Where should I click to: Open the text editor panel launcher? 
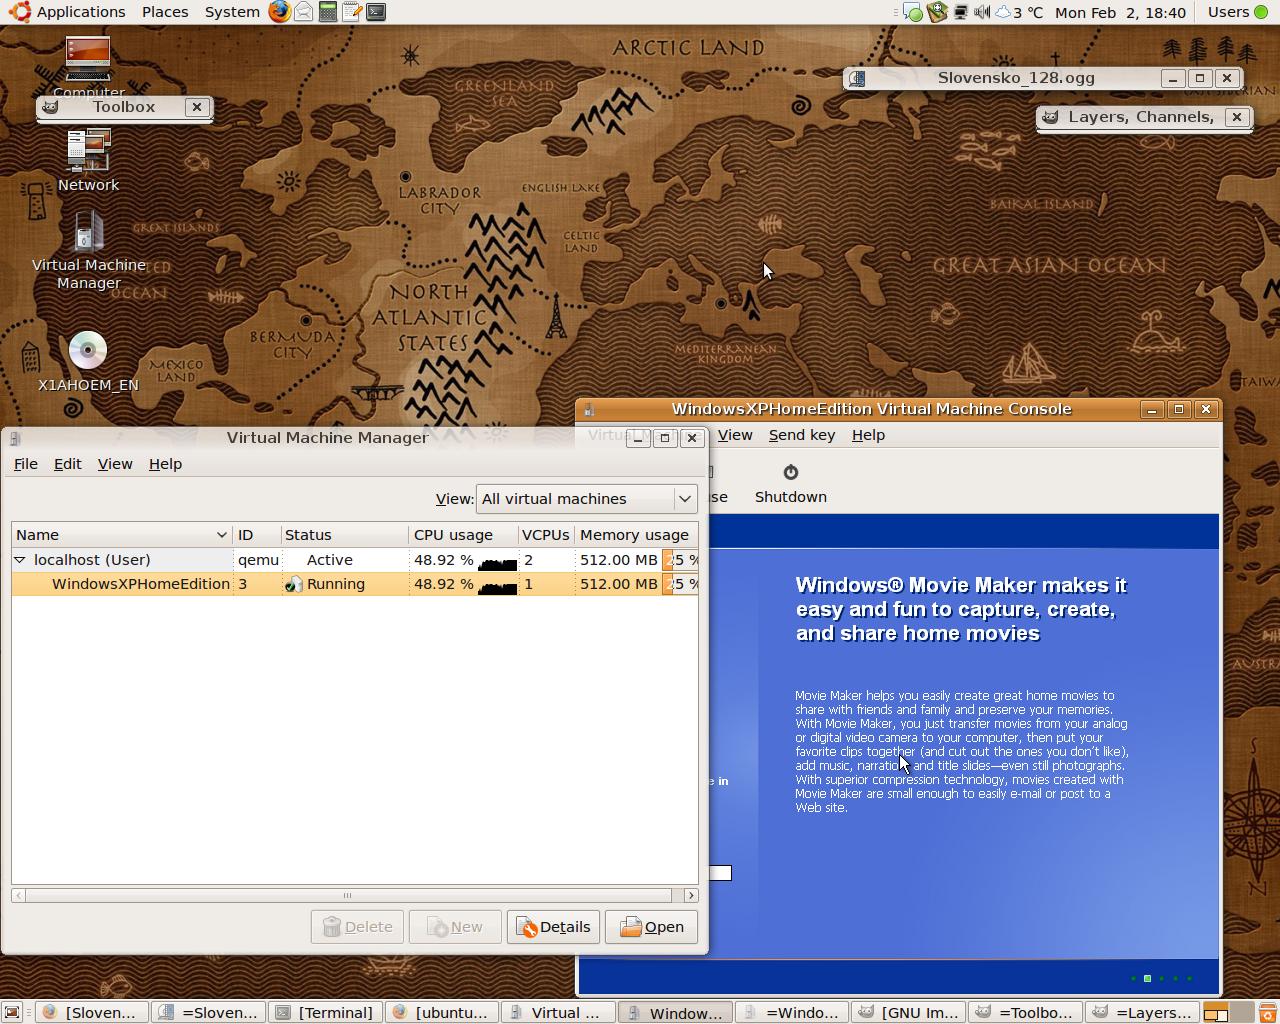point(351,12)
